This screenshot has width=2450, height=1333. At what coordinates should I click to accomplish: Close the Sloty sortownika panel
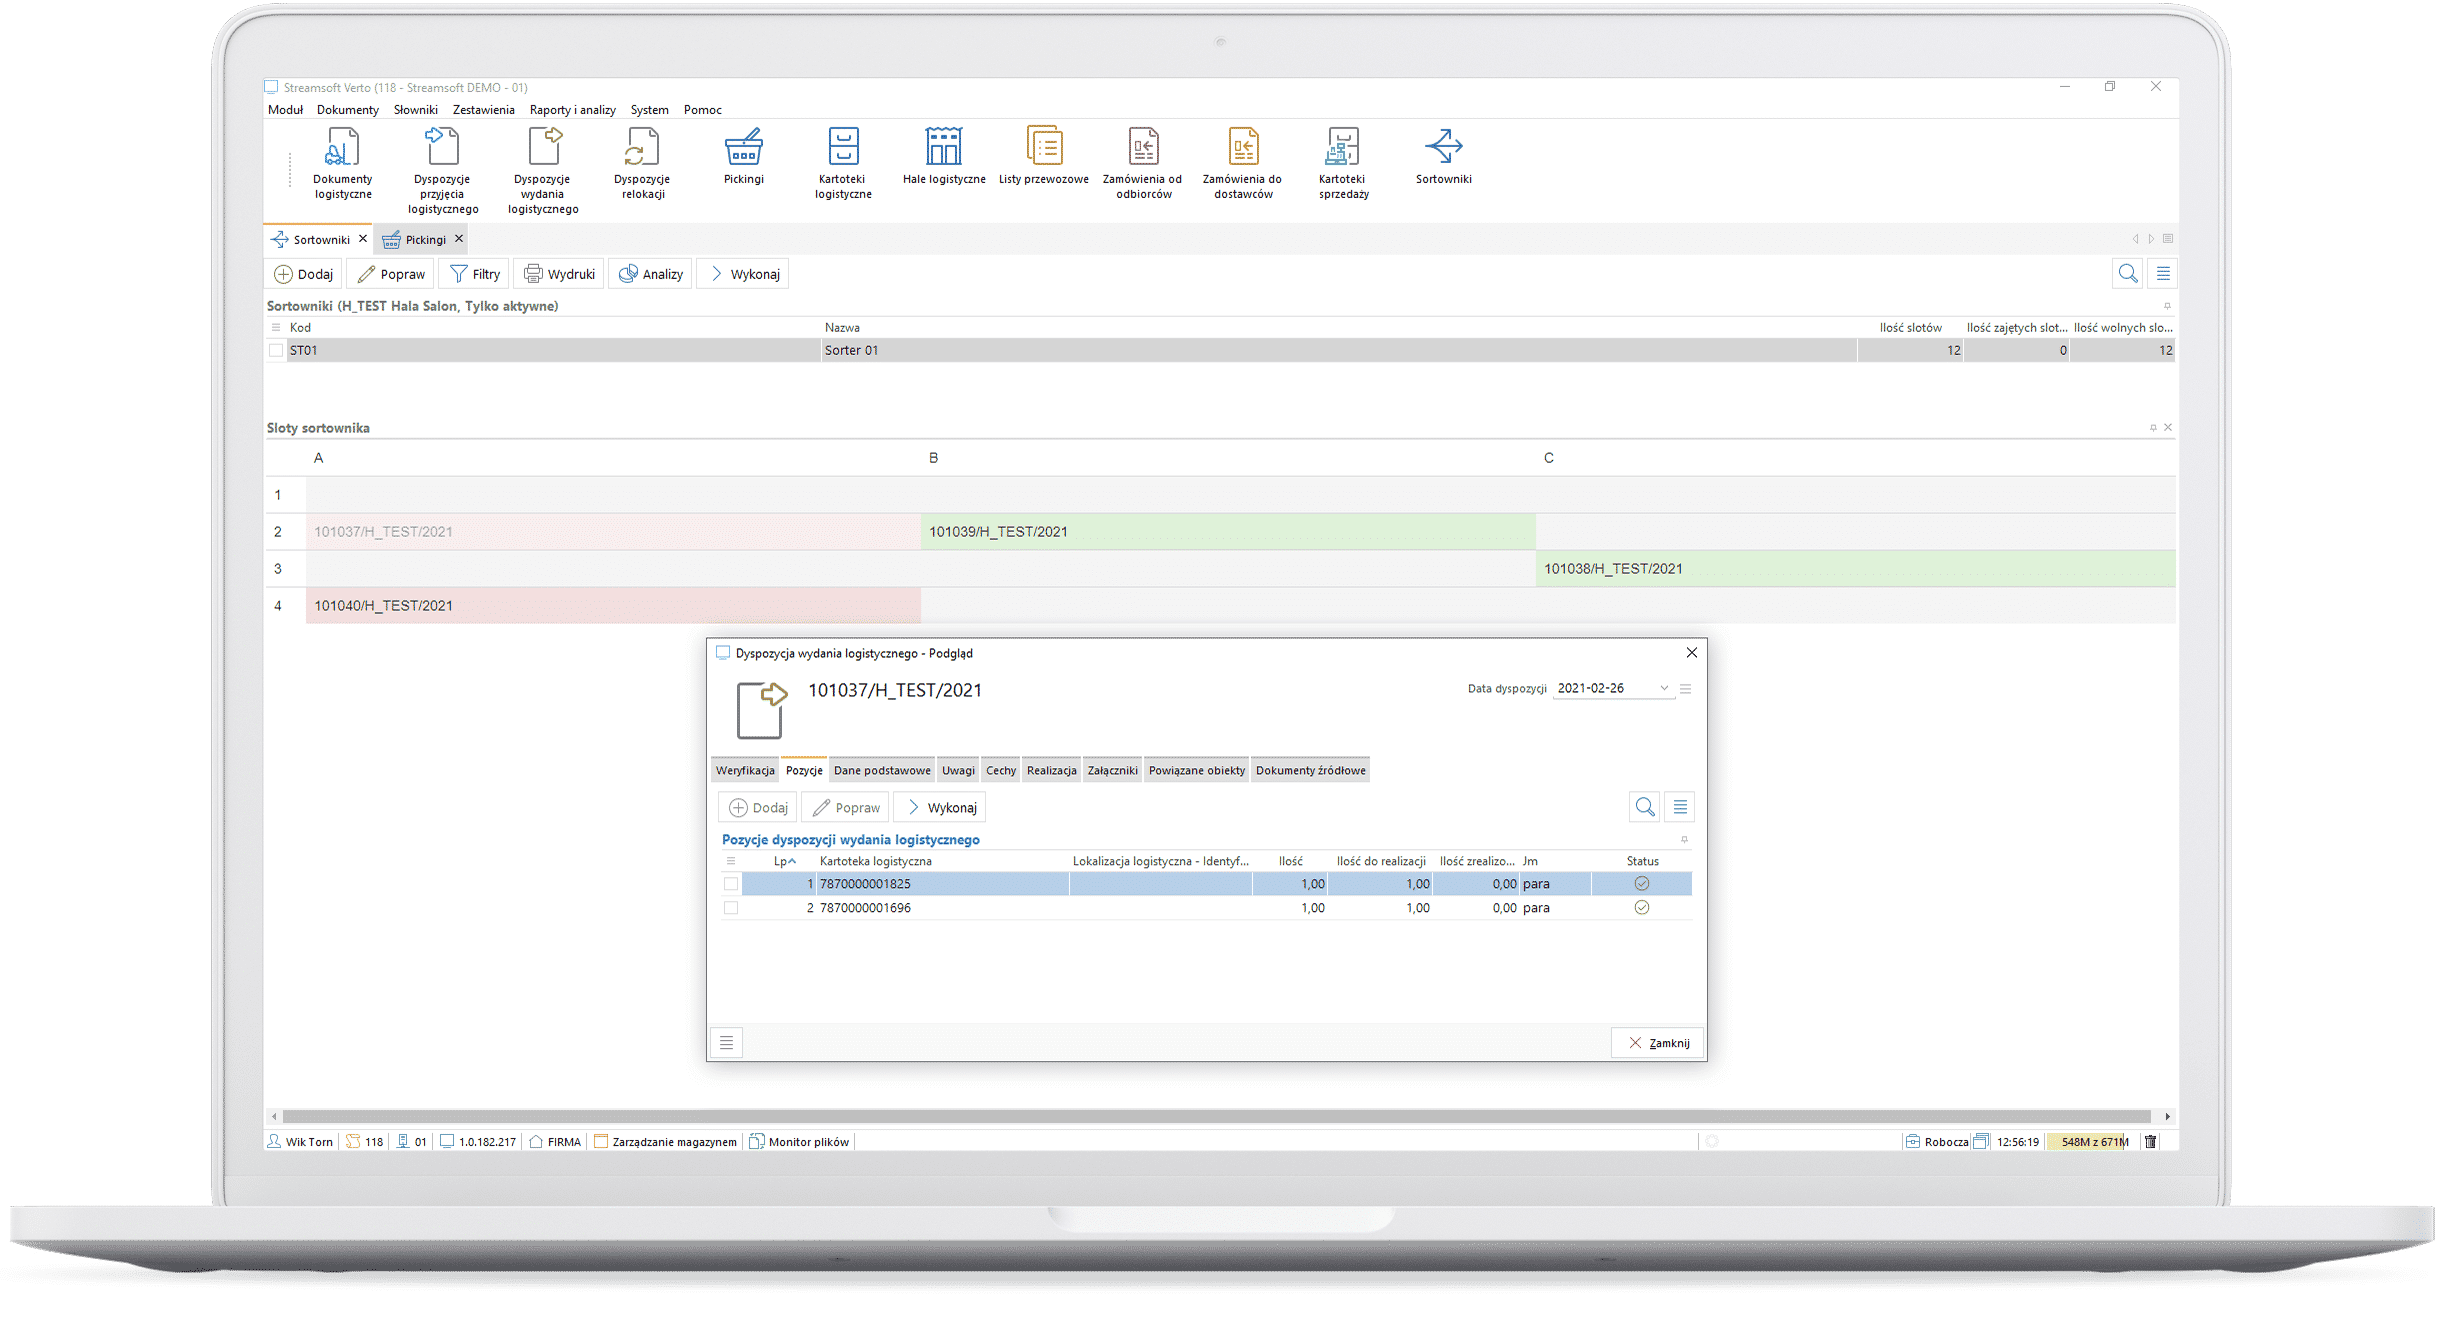2168,428
